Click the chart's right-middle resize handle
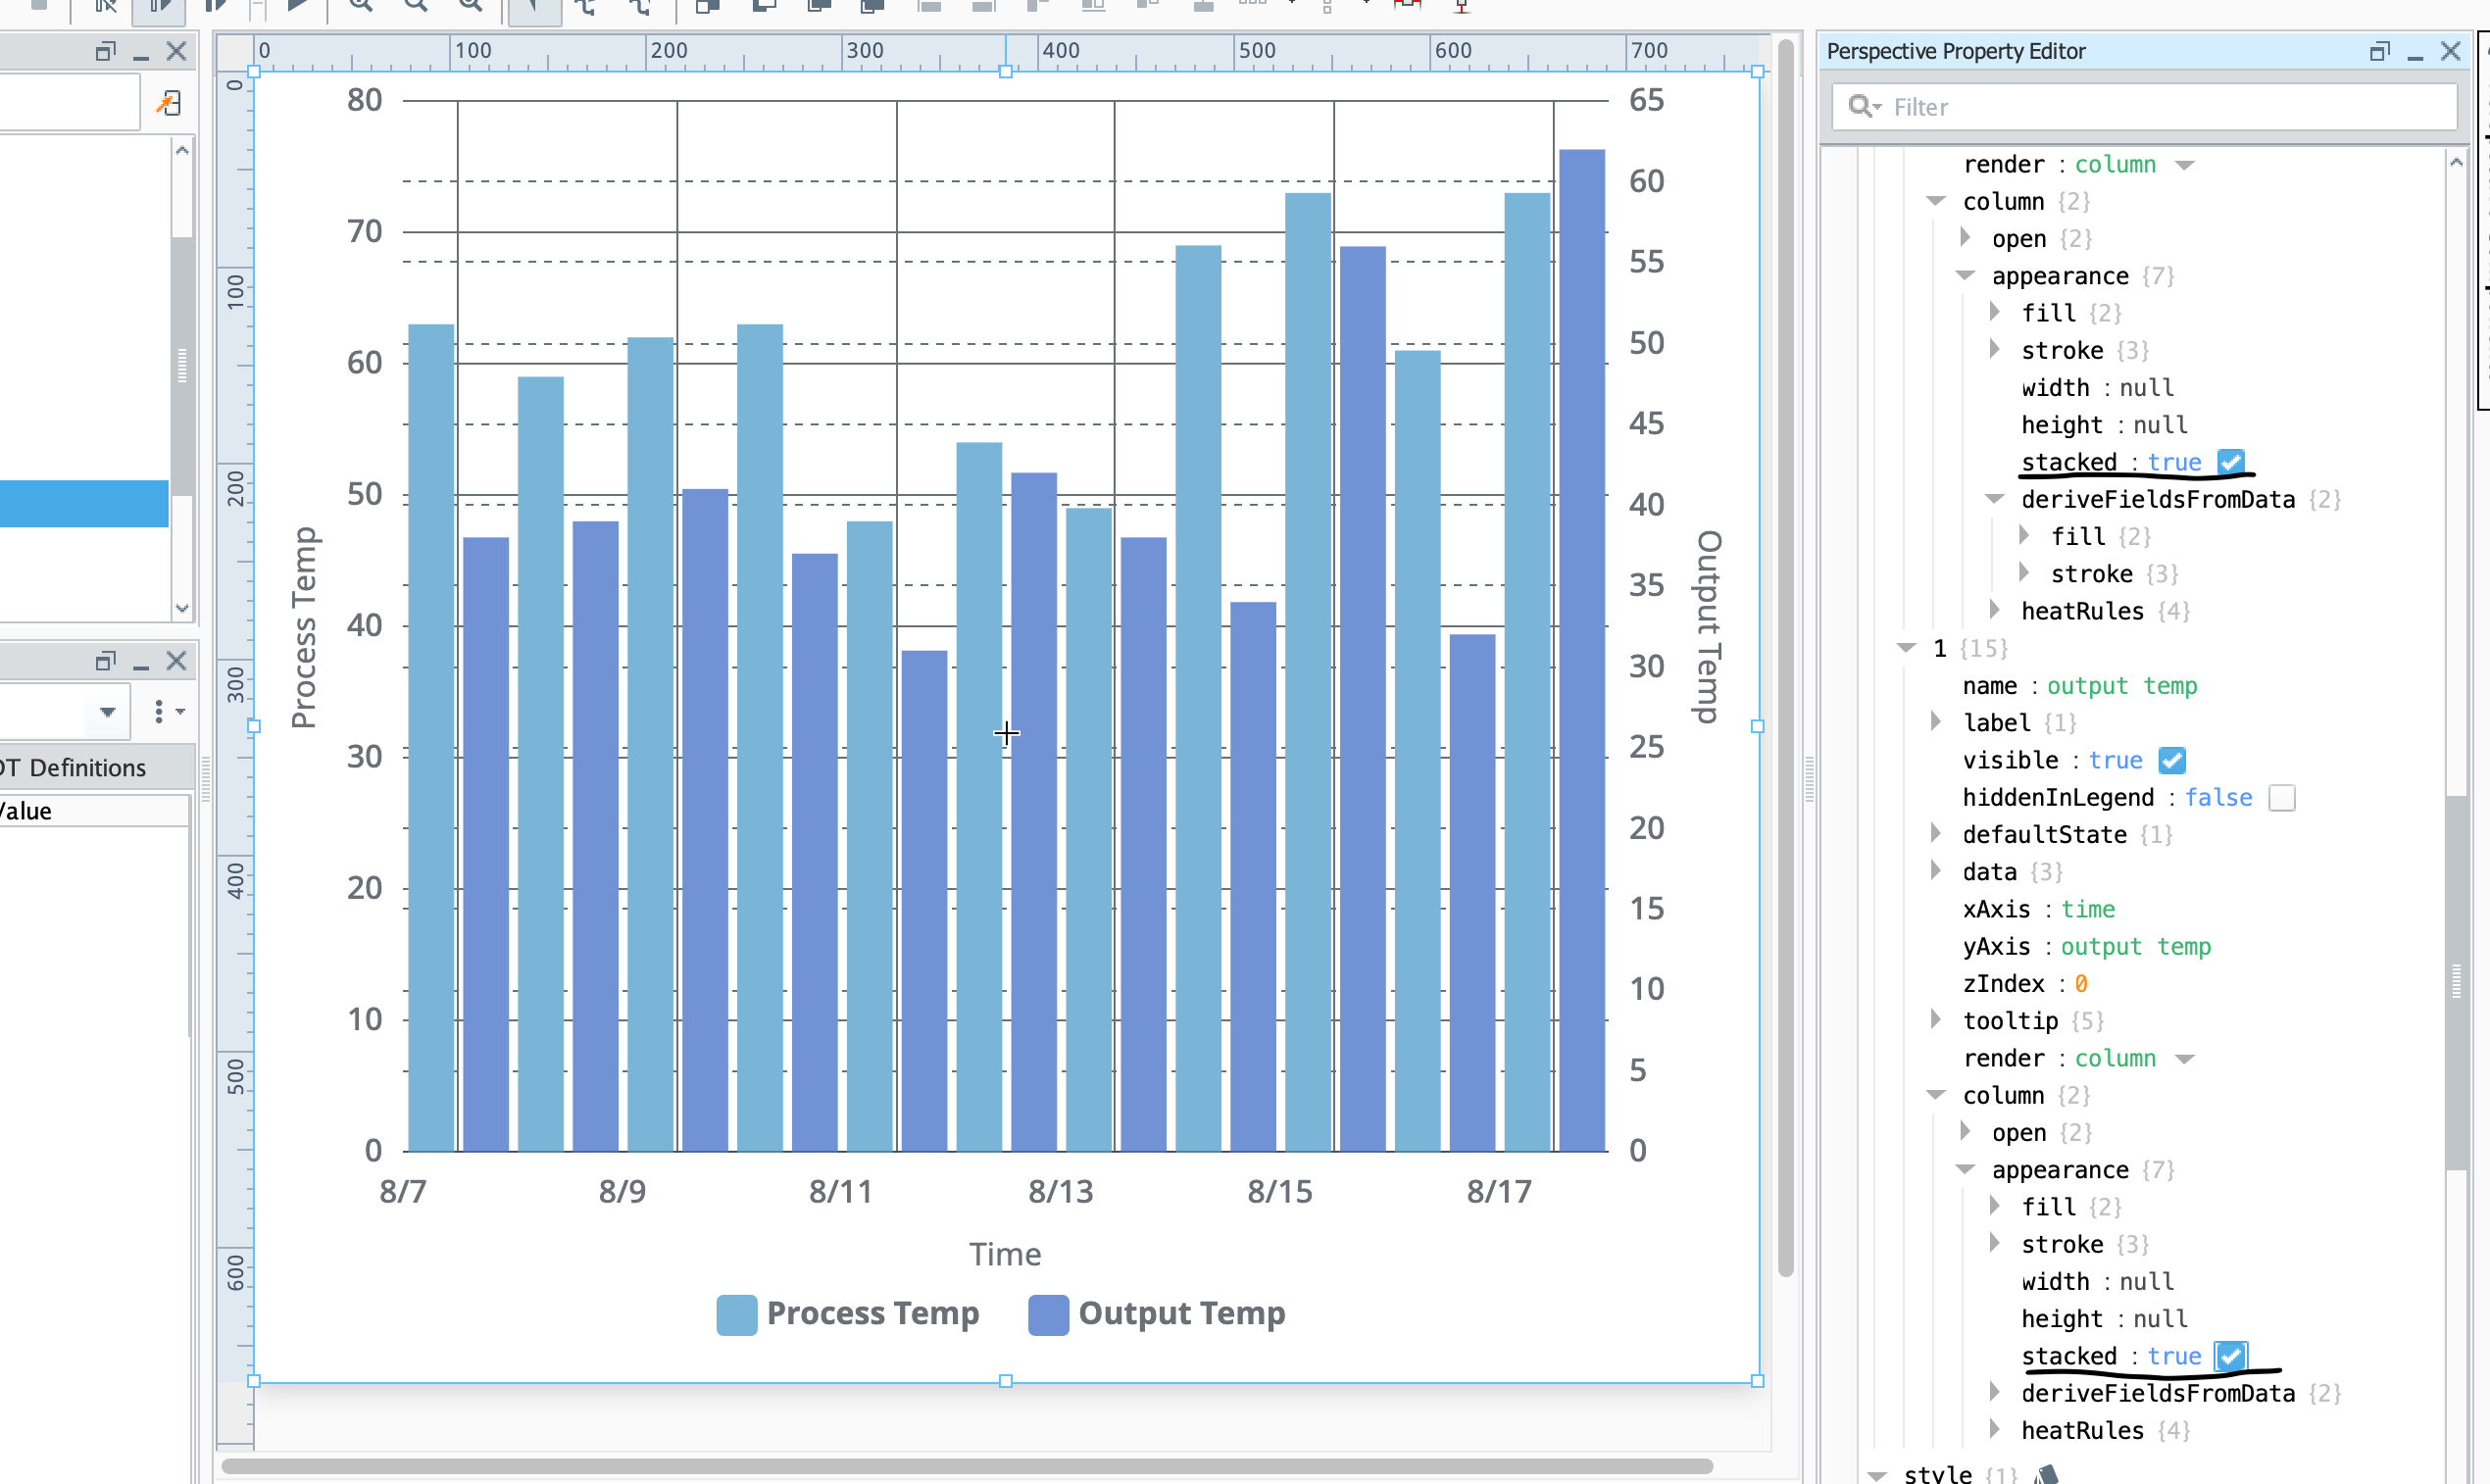 pos(1757,727)
